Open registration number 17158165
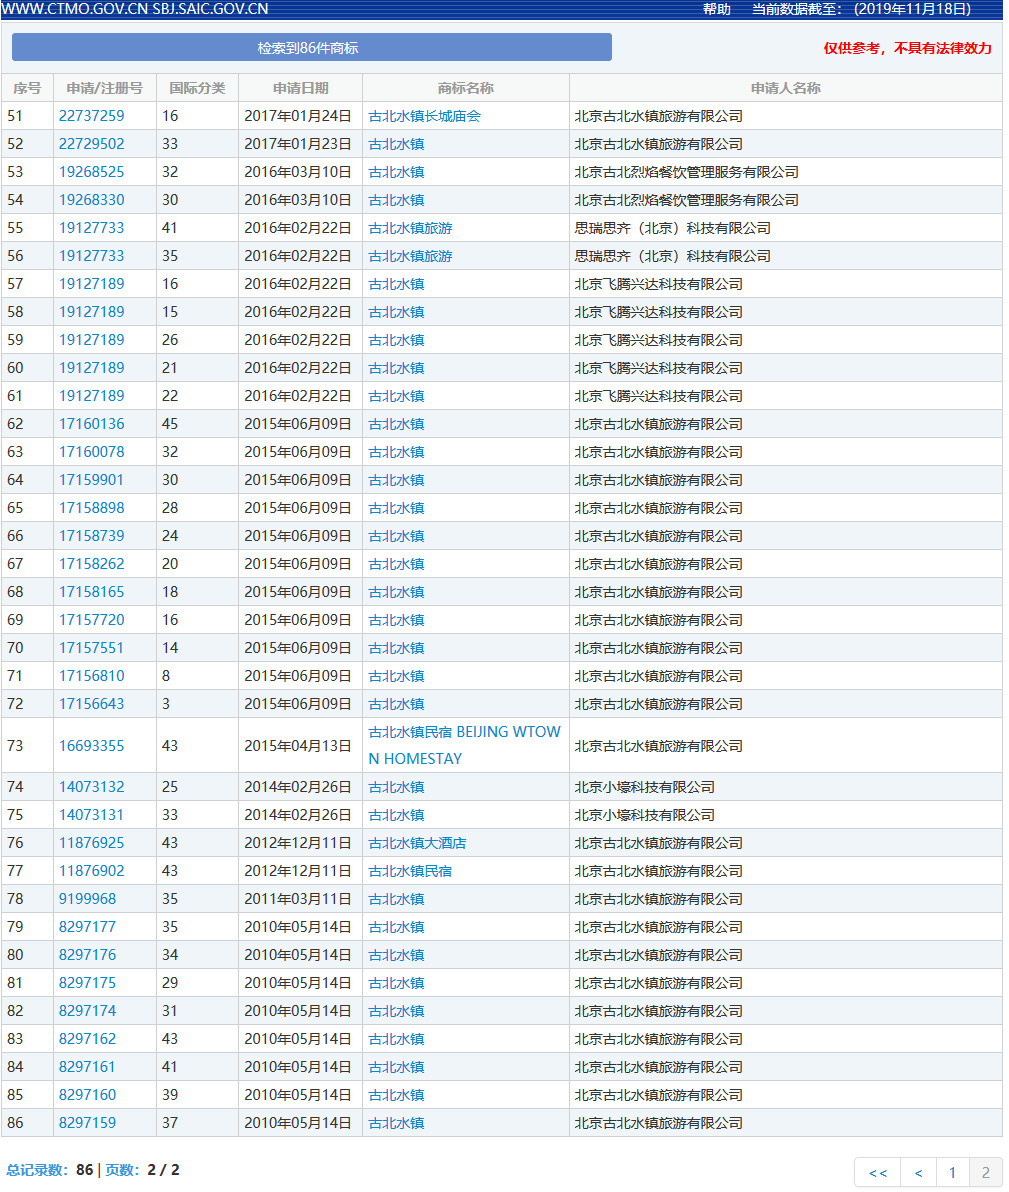This screenshot has height=1192, width=1009. click(x=91, y=591)
